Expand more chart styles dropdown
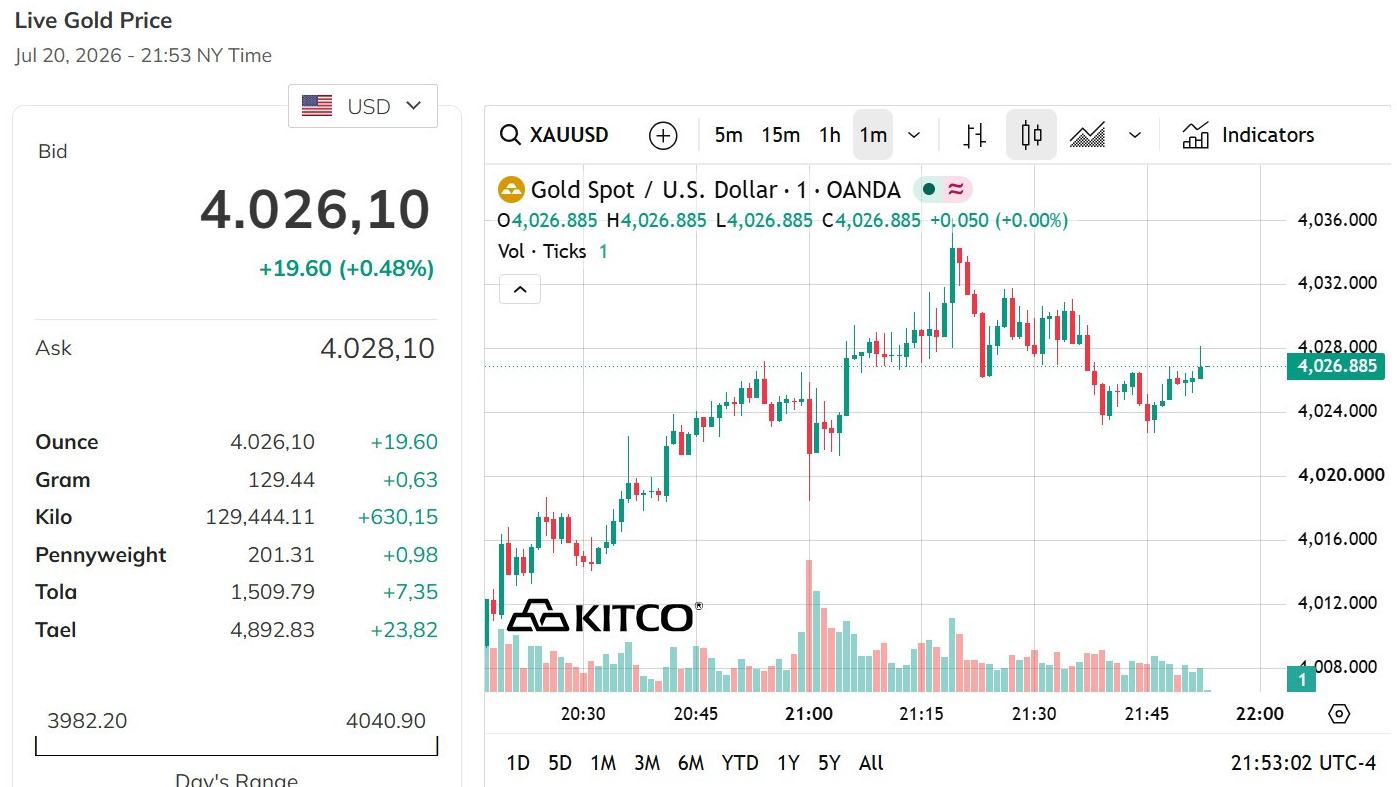 [x=1134, y=135]
